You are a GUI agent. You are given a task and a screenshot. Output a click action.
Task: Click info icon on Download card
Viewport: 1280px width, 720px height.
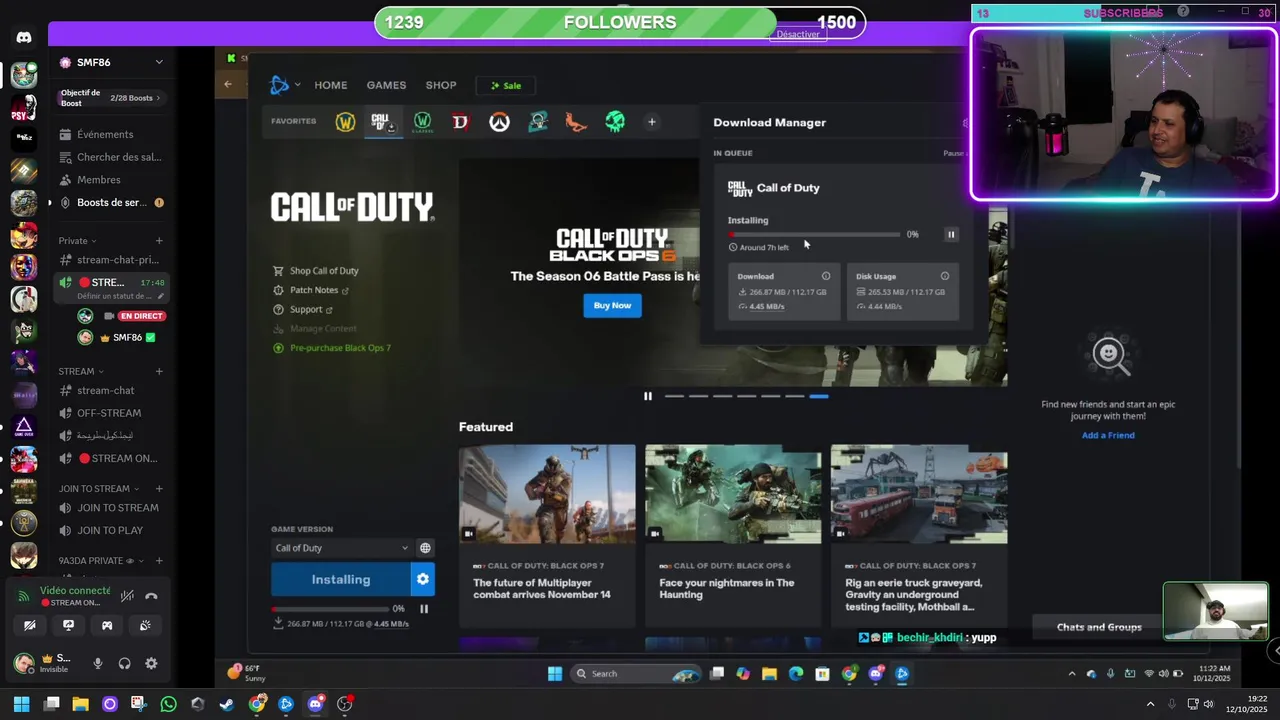tap(826, 276)
